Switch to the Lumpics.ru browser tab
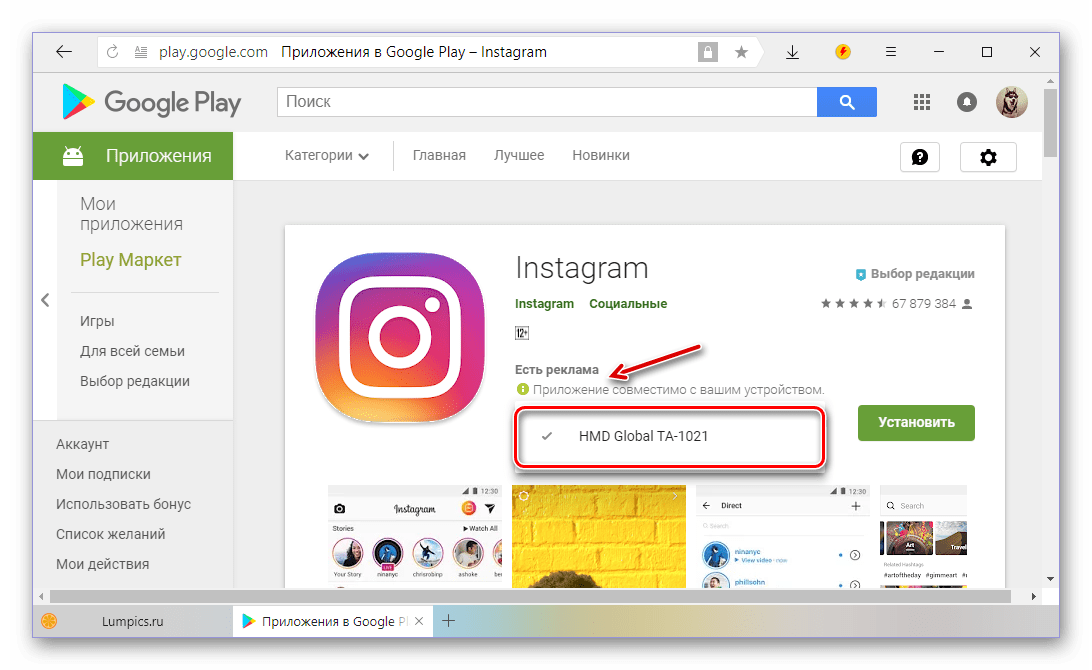 pyautogui.click(x=132, y=621)
